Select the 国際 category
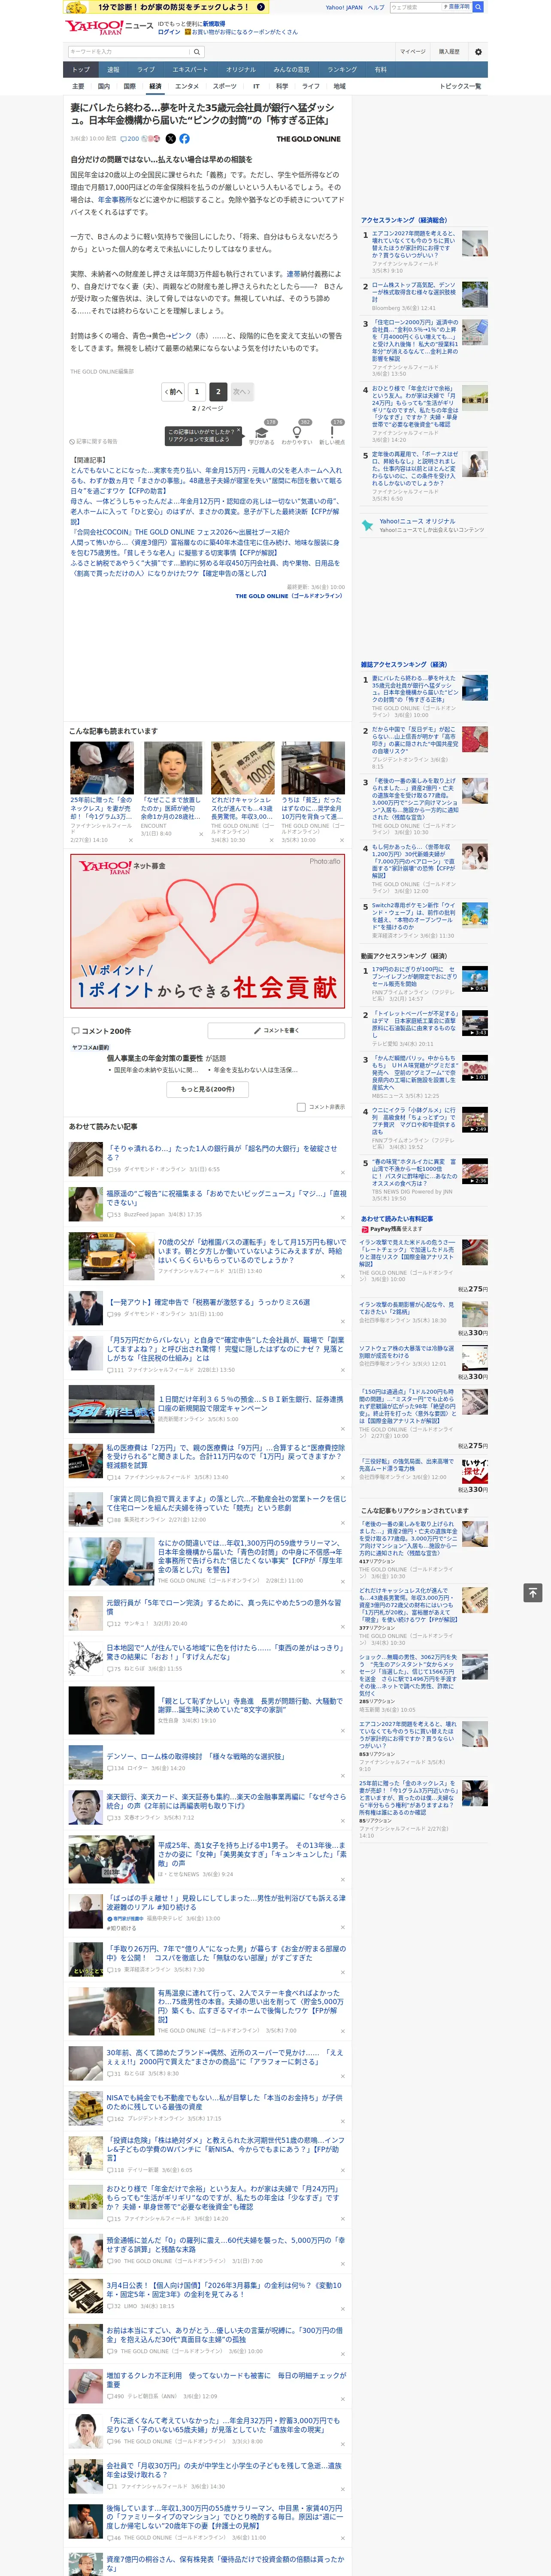 [x=129, y=86]
